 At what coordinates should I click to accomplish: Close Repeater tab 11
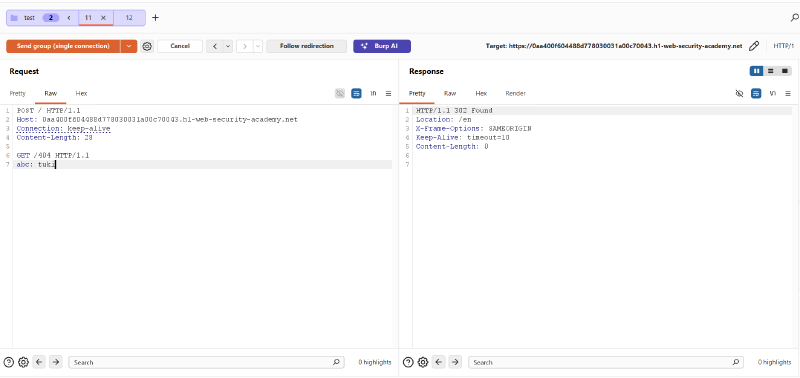tap(103, 18)
